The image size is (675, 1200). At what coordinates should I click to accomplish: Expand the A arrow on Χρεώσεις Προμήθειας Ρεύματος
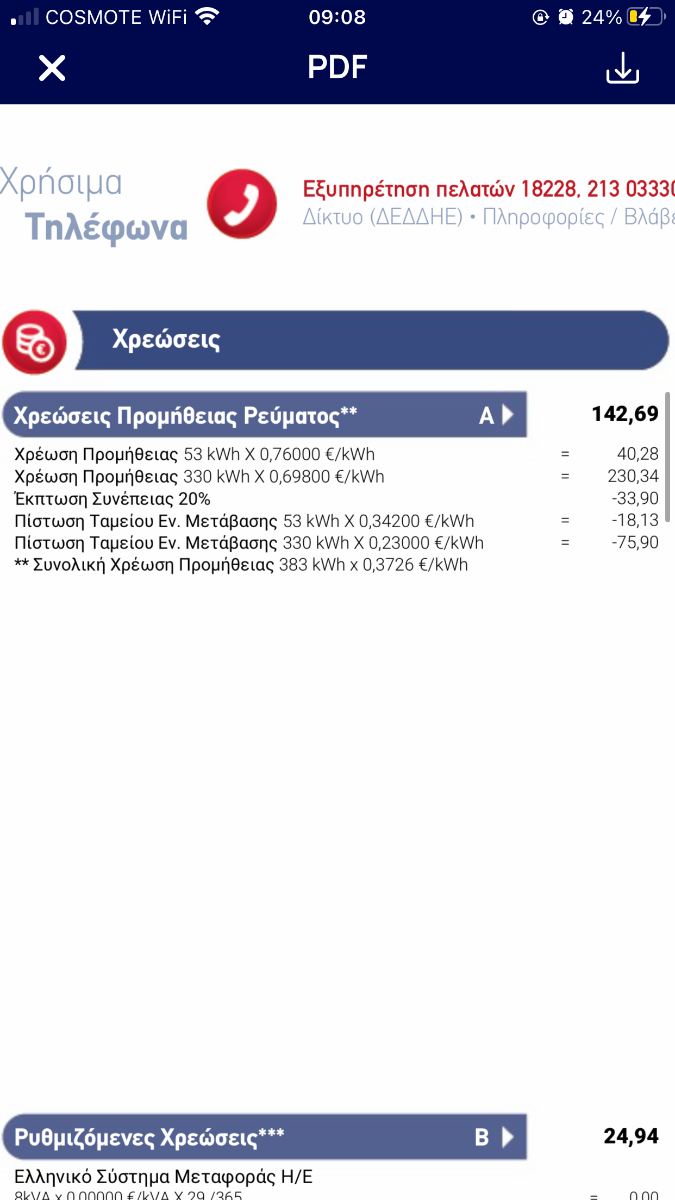coord(496,415)
